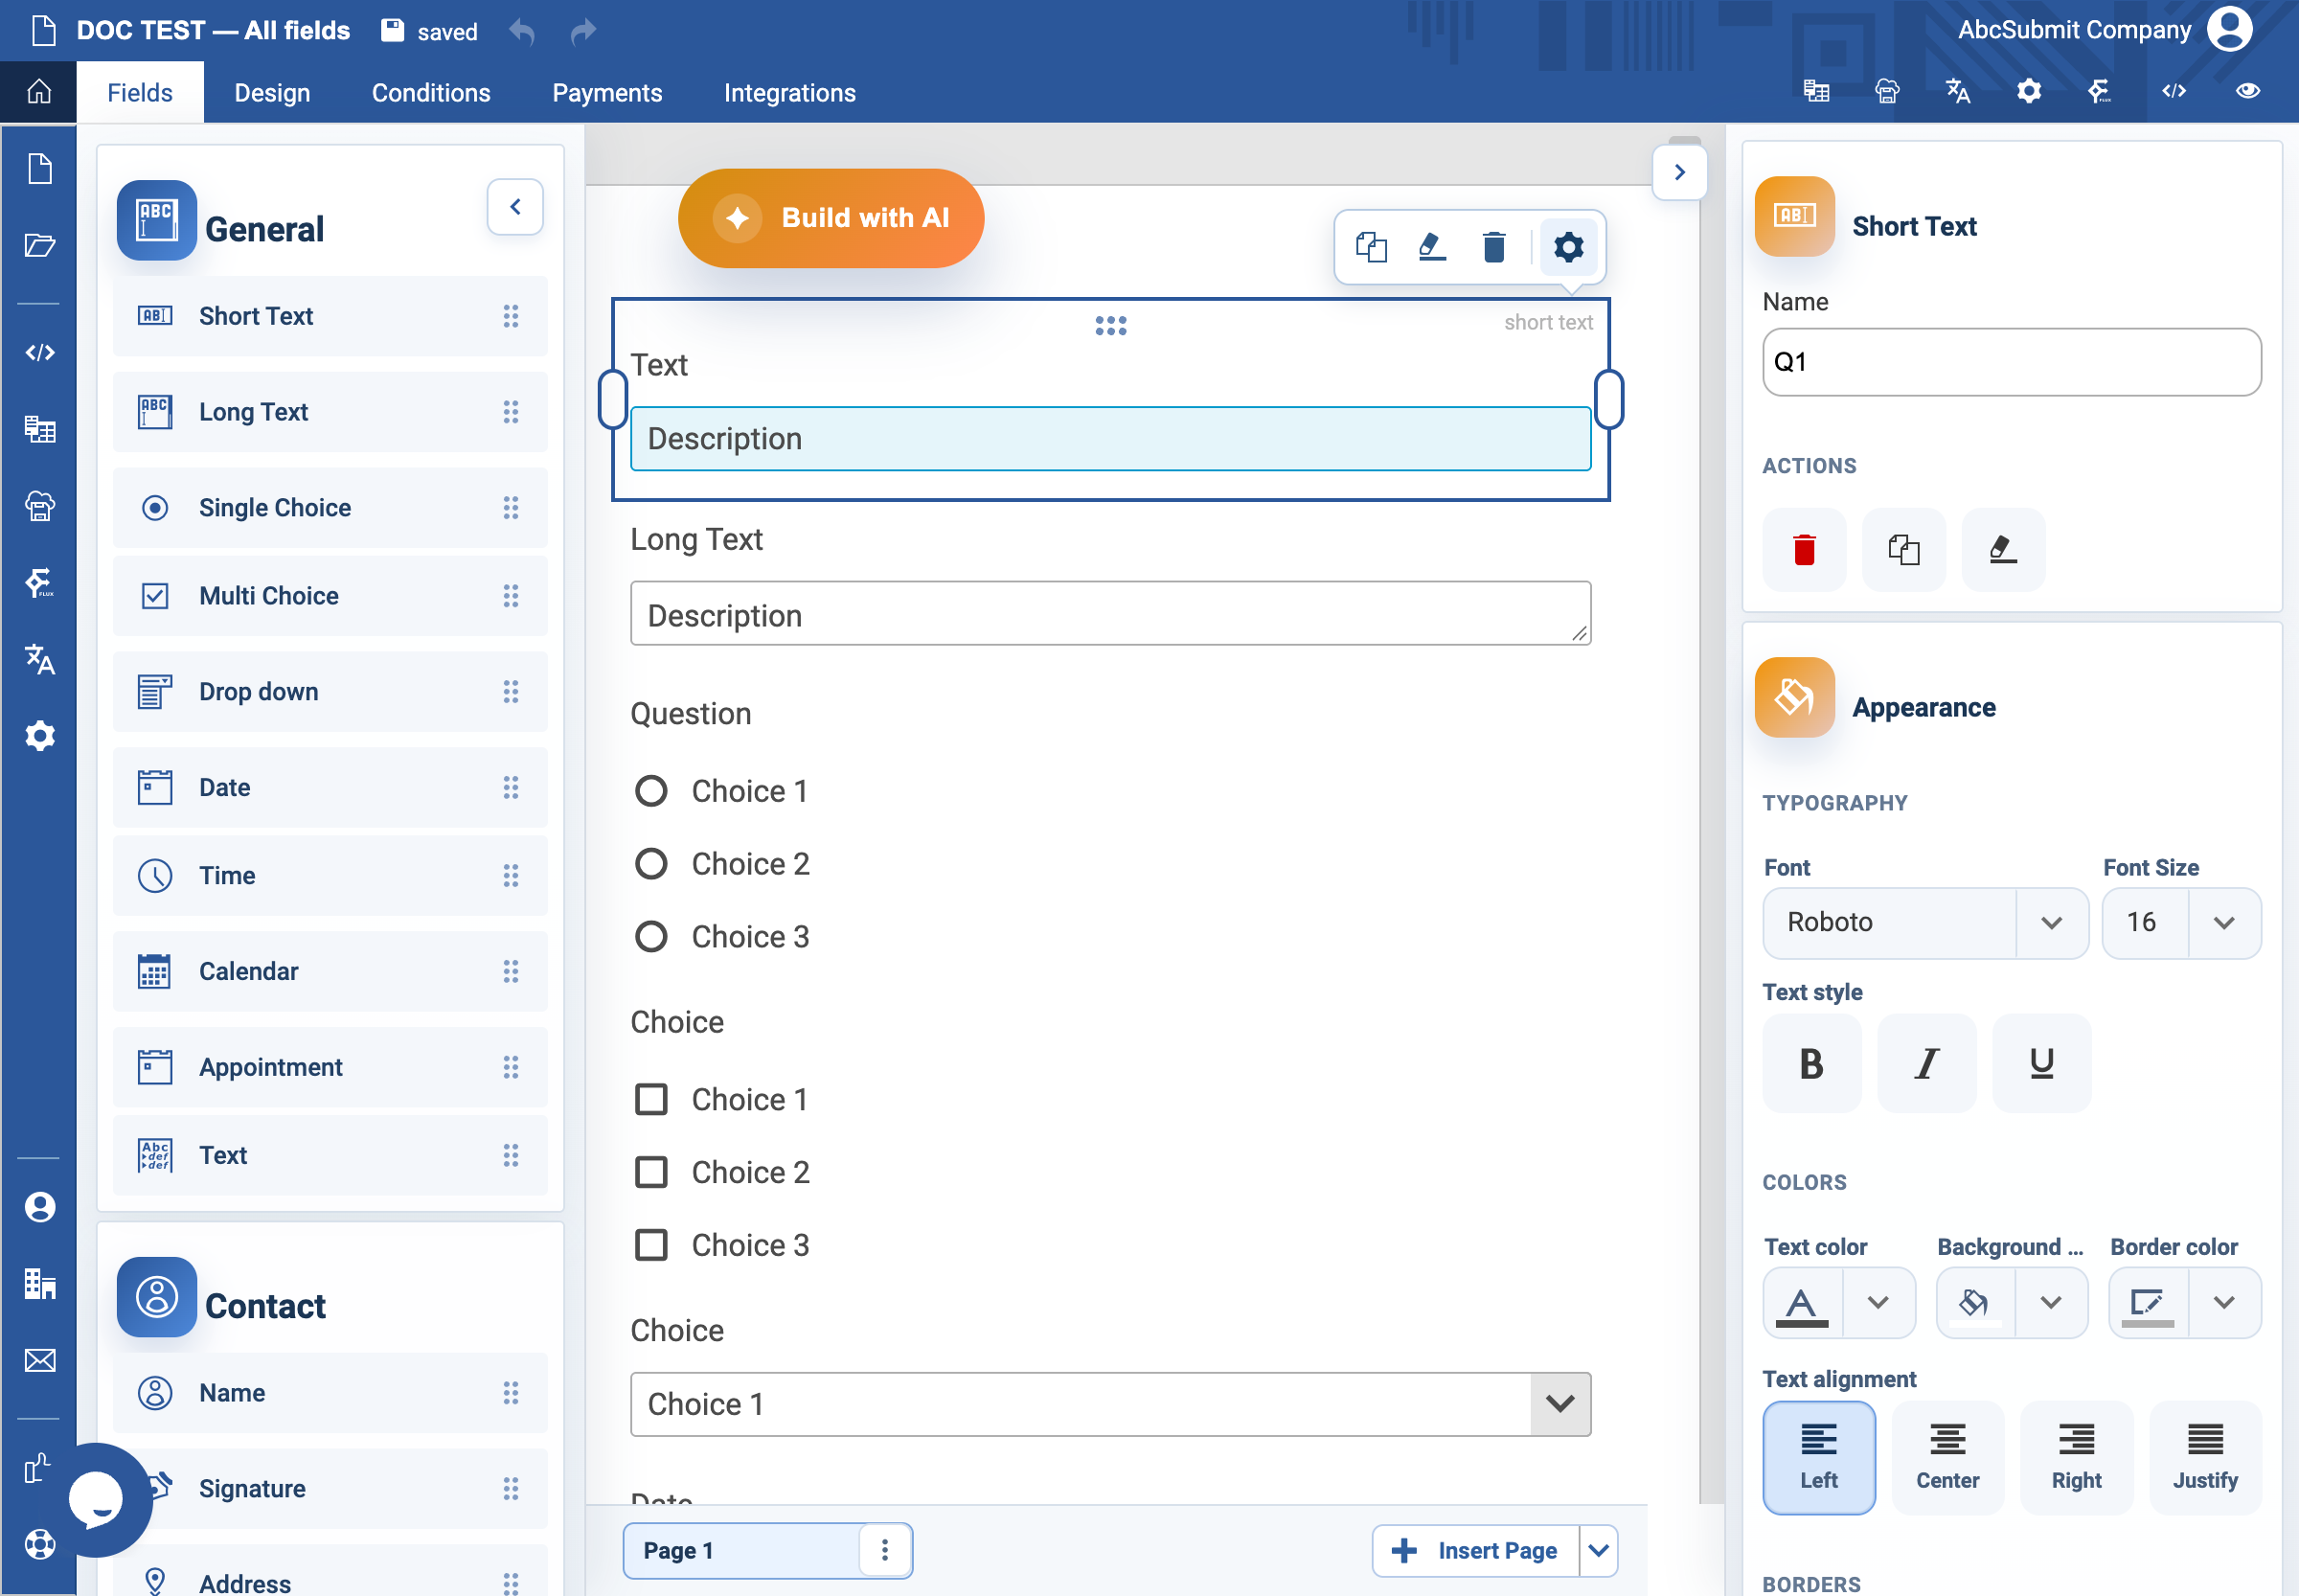Open new document icon in left sidebar
Image resolution: width=2299 pixels, height=1596 pixels.
(39, 168)
